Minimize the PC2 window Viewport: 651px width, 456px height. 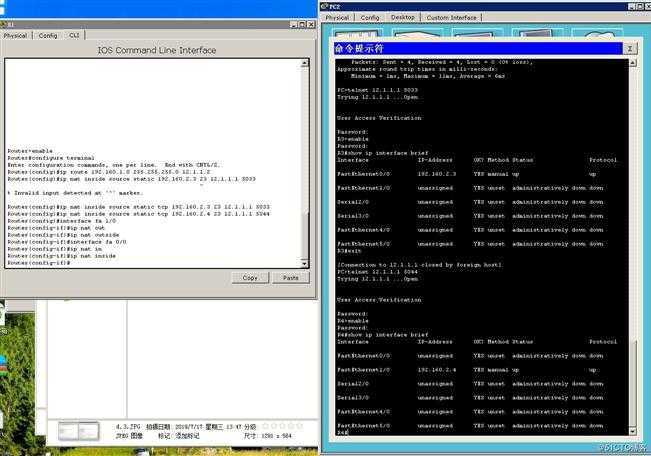point(631,7)
